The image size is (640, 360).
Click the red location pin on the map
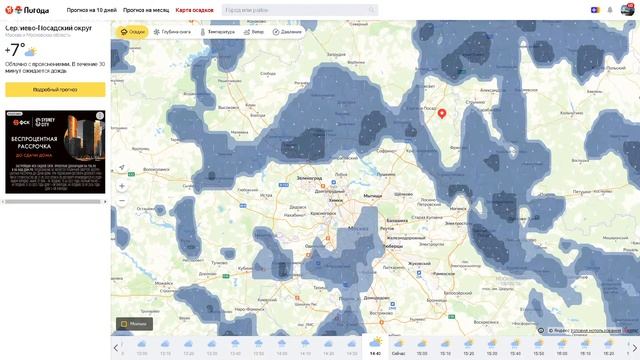click(442, 113)
